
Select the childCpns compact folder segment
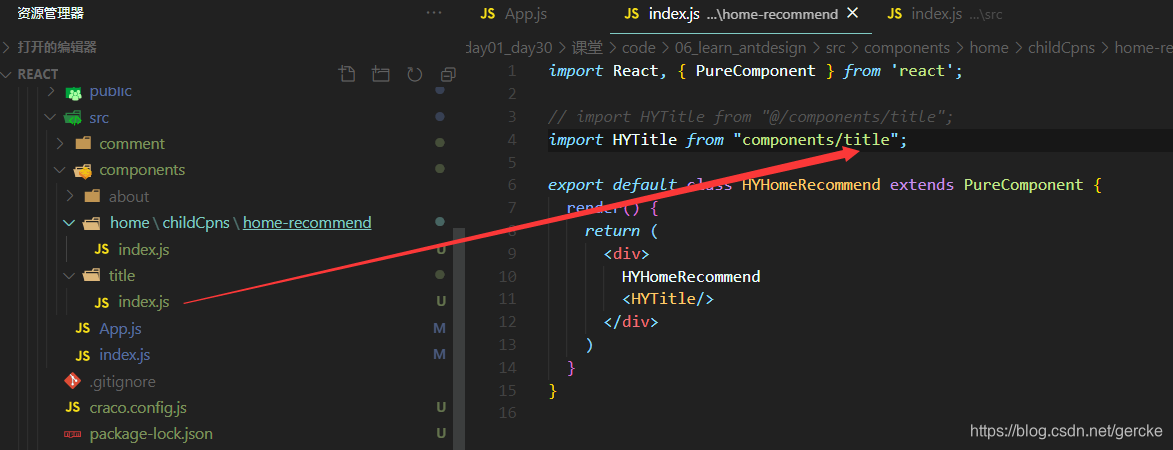pos(197,223)
